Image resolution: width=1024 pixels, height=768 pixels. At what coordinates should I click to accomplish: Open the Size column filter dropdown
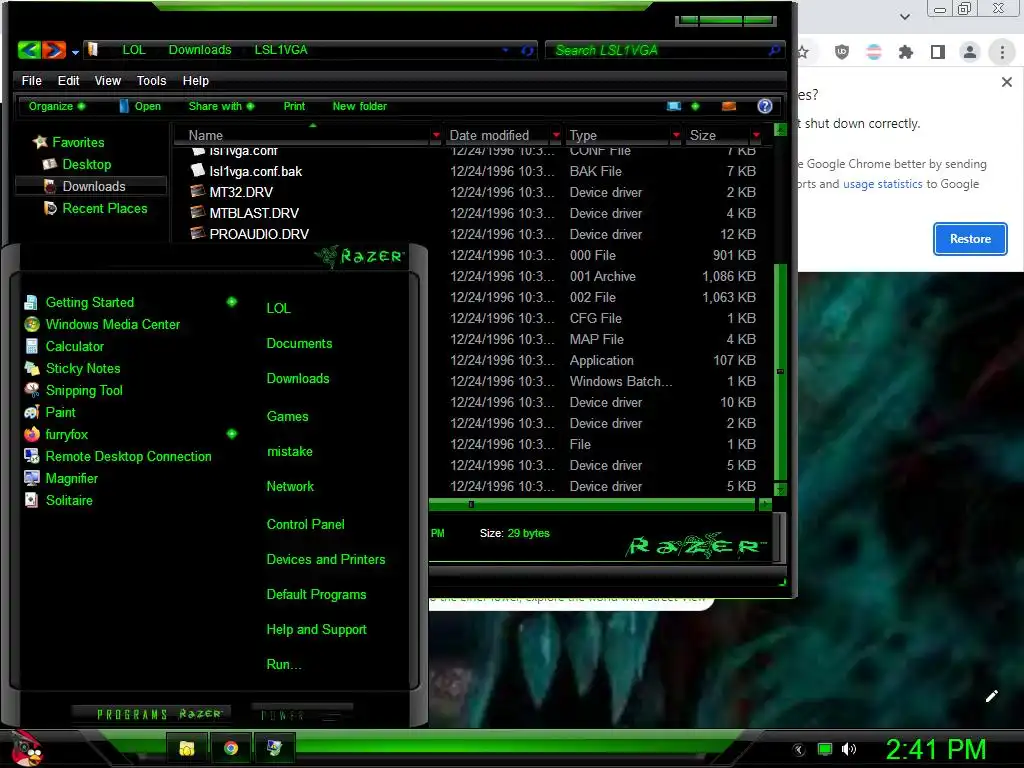click(756, 135)
